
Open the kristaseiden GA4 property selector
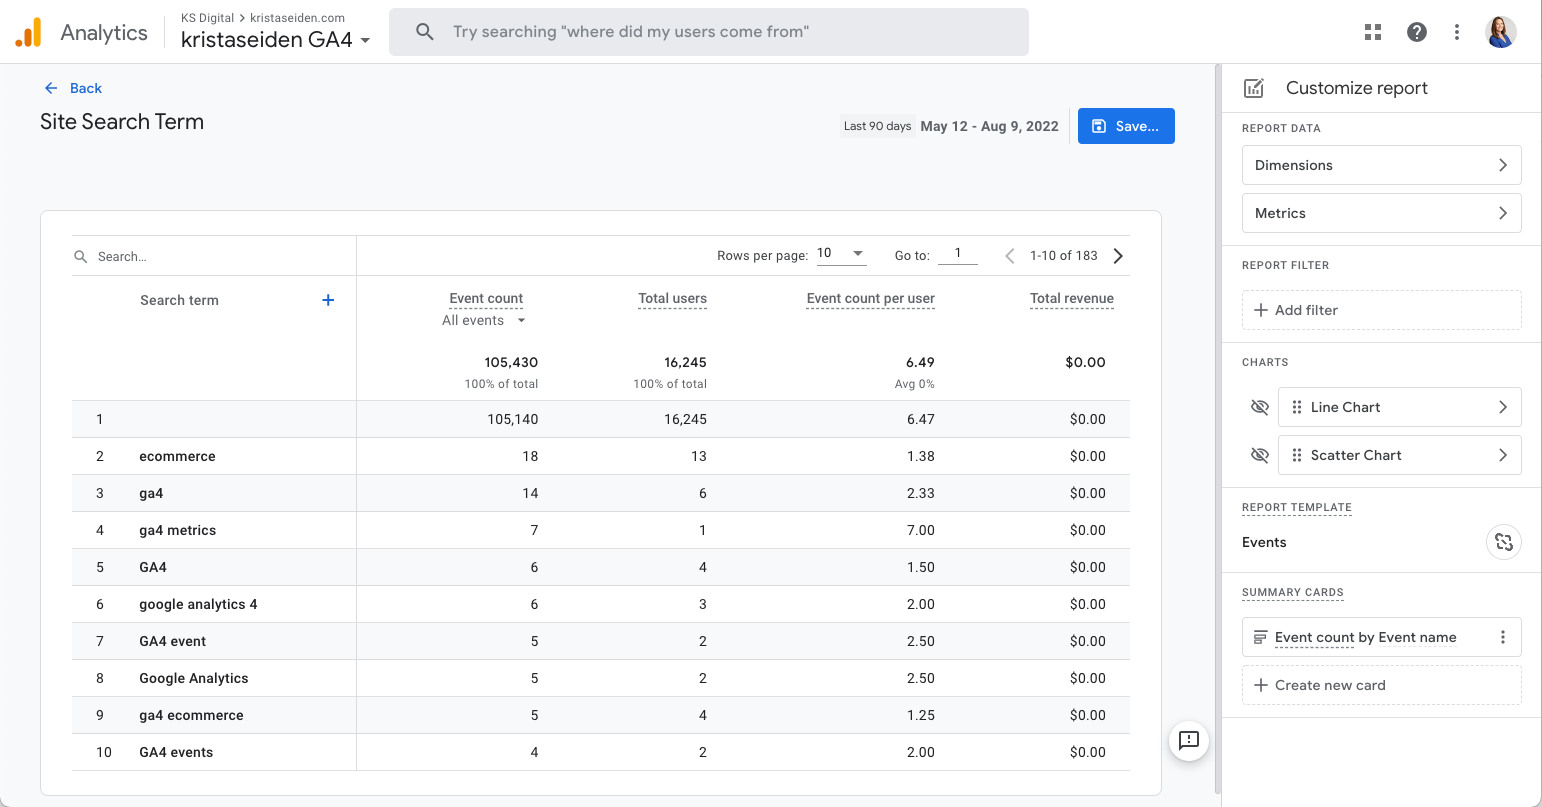click(x=275, y=41)
